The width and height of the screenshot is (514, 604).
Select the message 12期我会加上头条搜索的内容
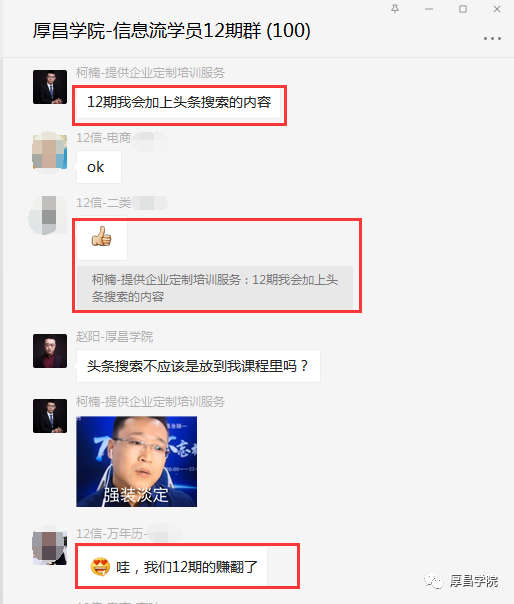coord(179,102)
